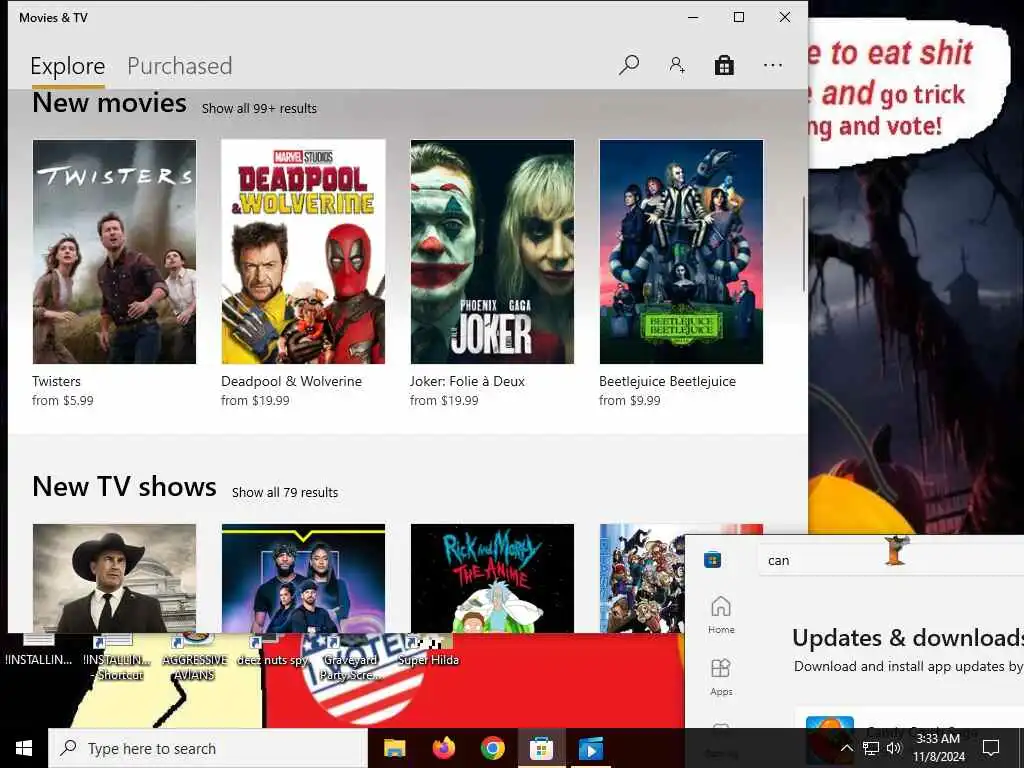The height and width of the screenshot is (768, 1024).
Task: Go to Home in Microsoft Store sidebar
Action: click(x=721, y=615)
